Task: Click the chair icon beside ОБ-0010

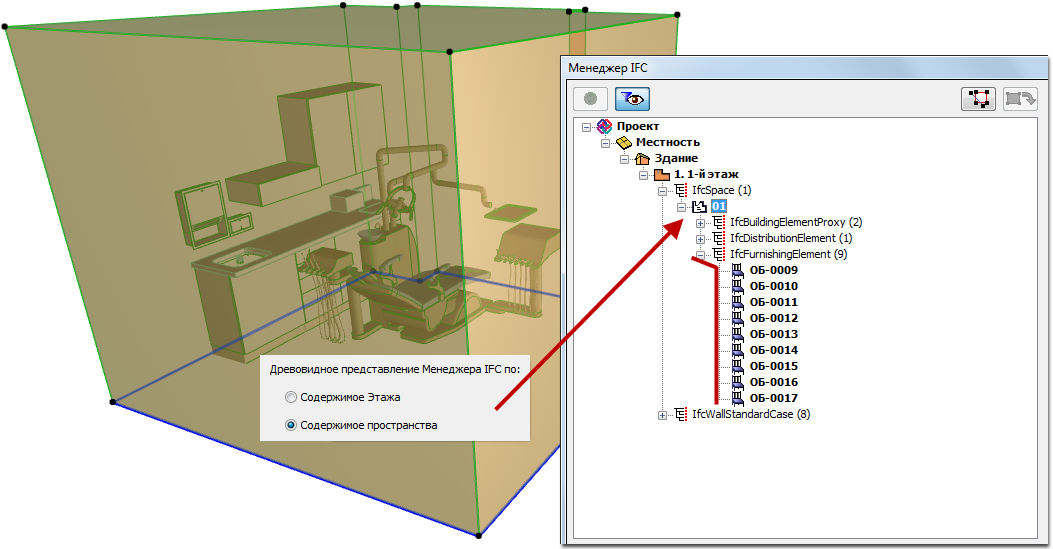Action: [737, 287]
